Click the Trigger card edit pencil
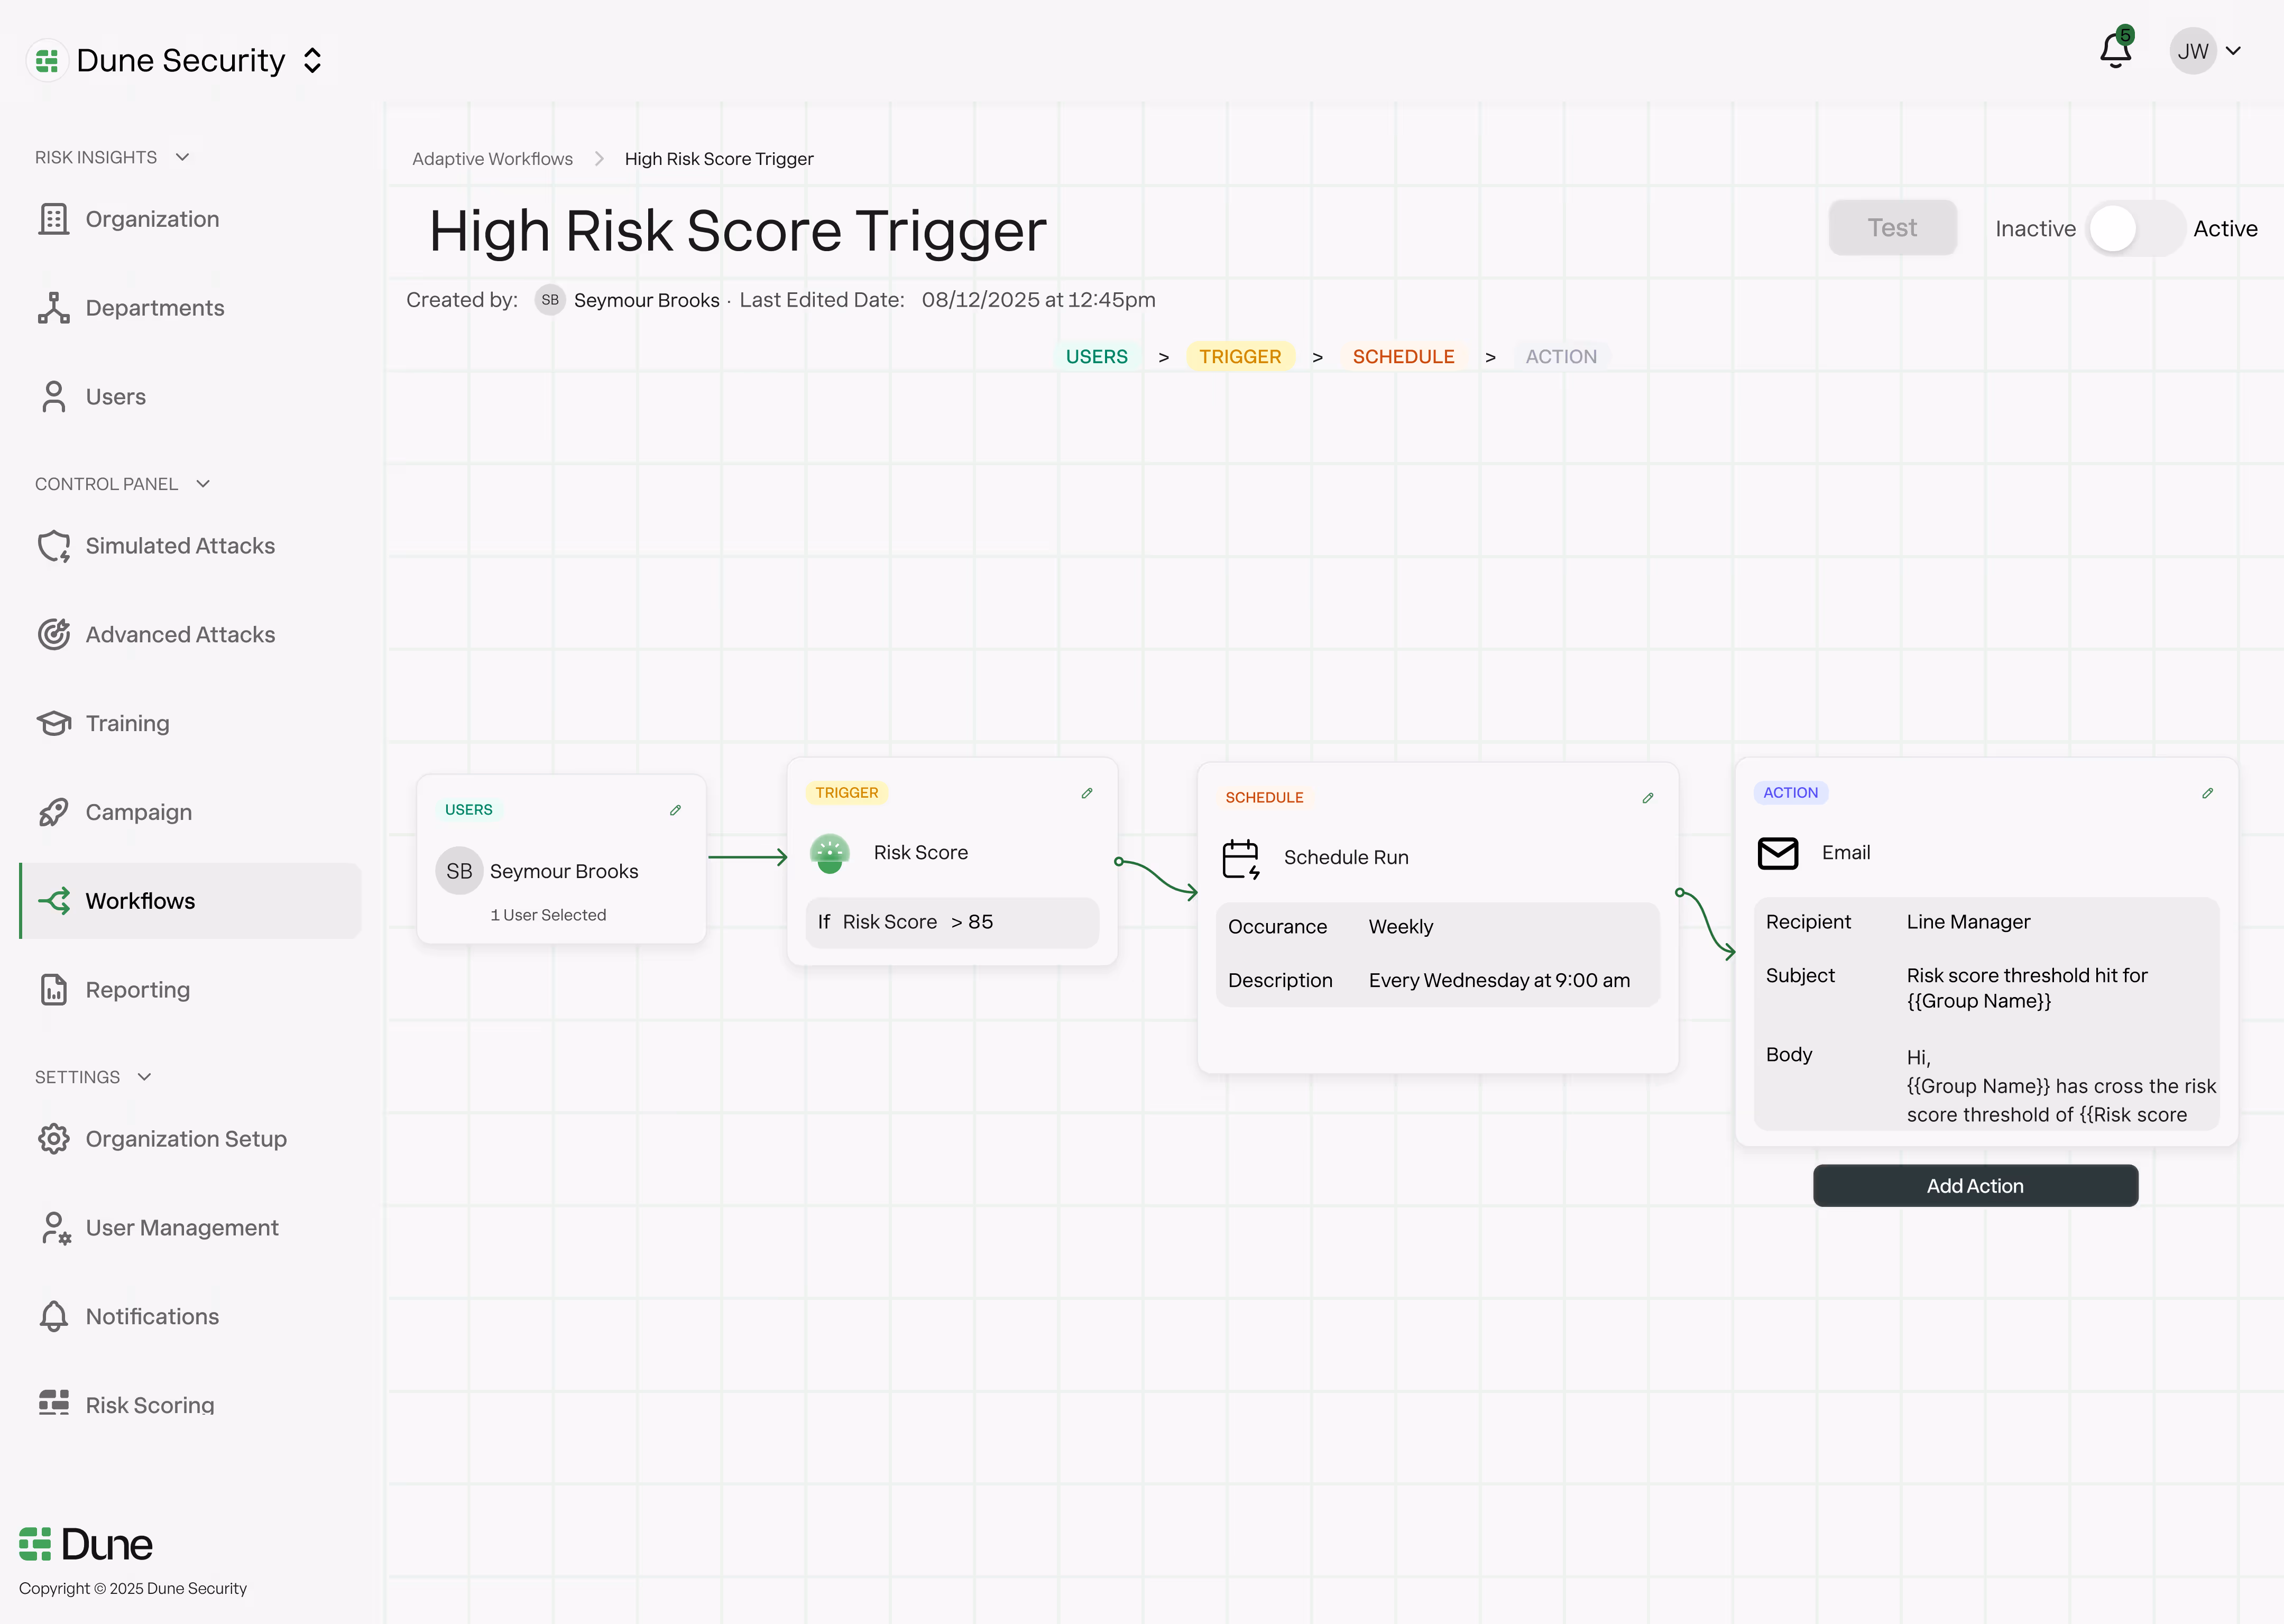Screen dimensions: 2284x1624 (x=1087, y=793)
